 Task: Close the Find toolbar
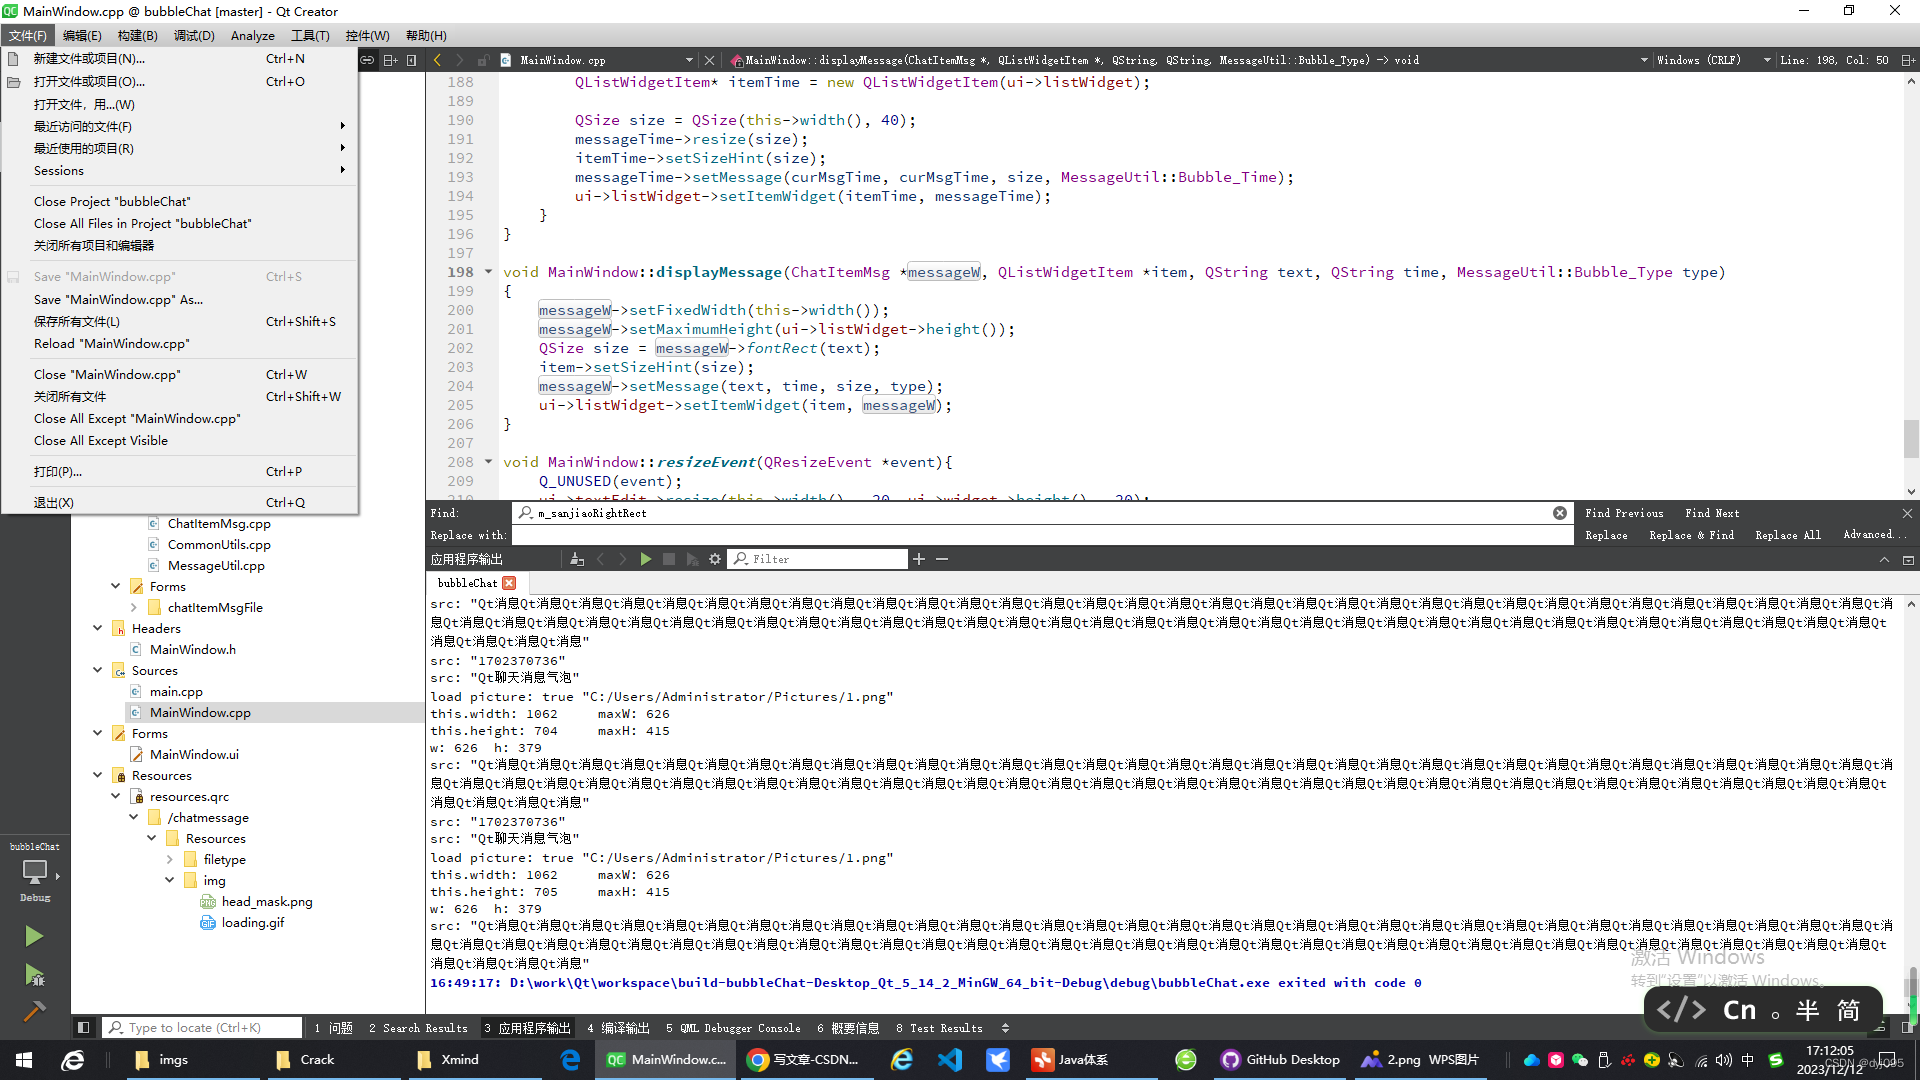1907,513
